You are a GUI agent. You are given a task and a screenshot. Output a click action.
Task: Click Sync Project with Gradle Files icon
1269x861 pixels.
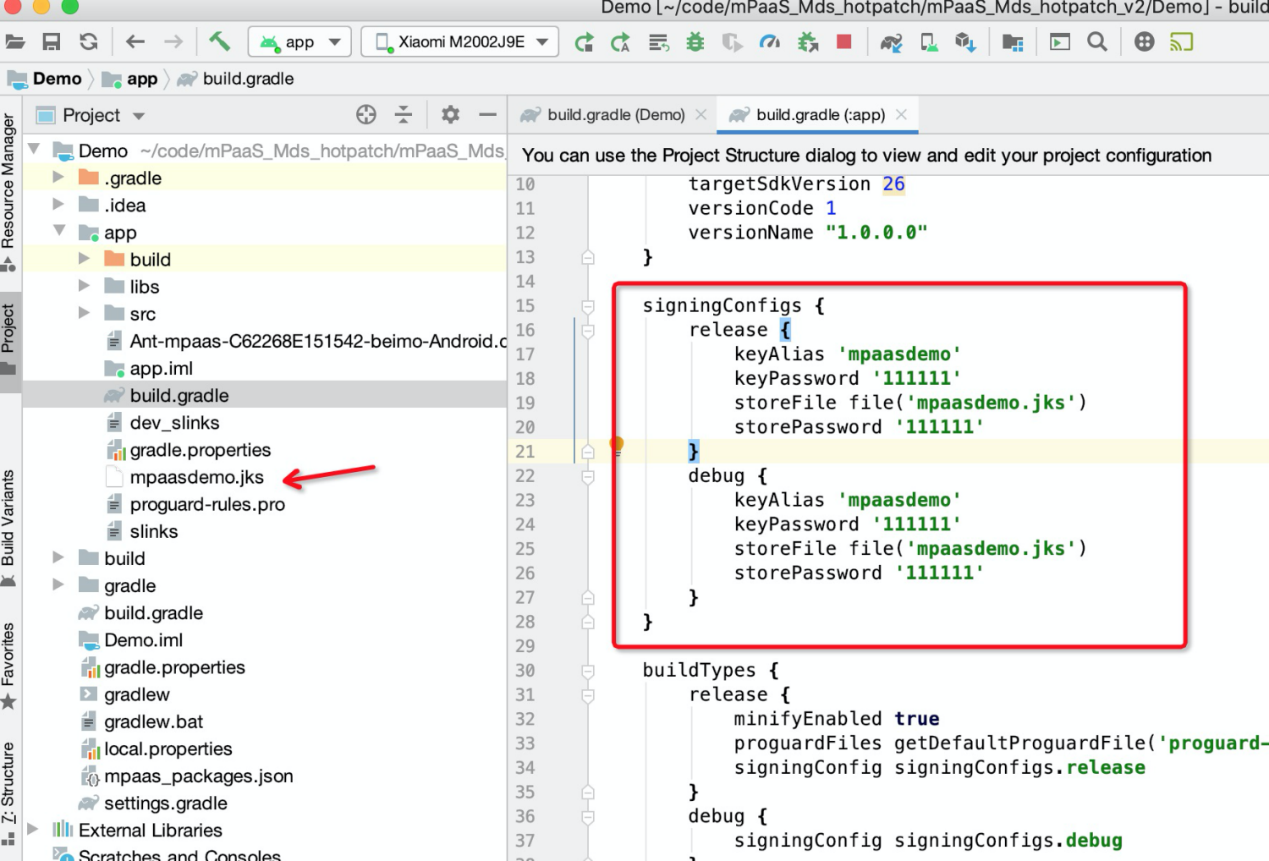coord(892,42)
